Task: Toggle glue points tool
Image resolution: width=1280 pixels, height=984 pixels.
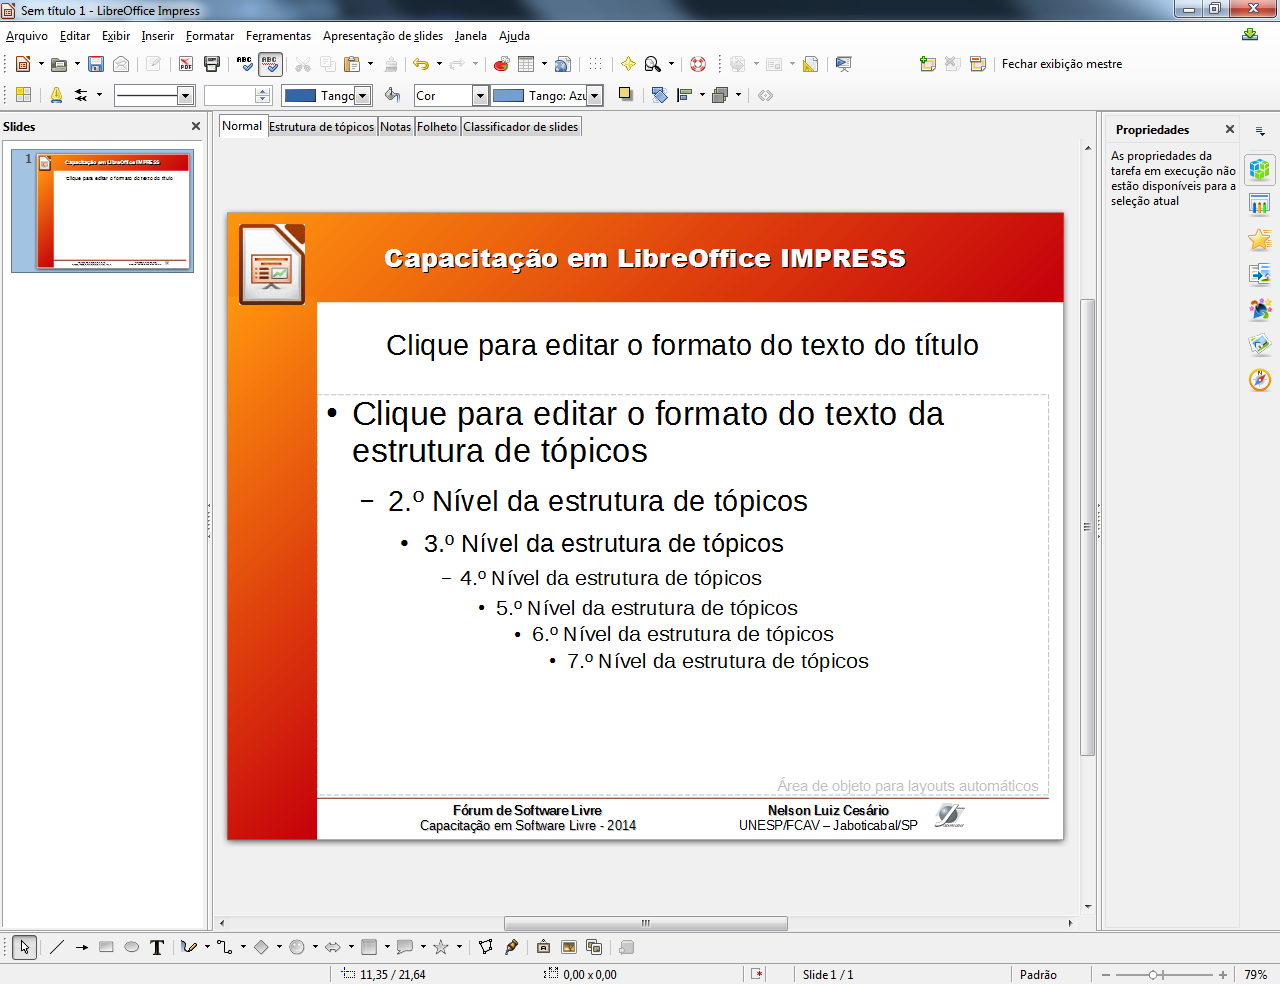Action: tap(512, 947)
